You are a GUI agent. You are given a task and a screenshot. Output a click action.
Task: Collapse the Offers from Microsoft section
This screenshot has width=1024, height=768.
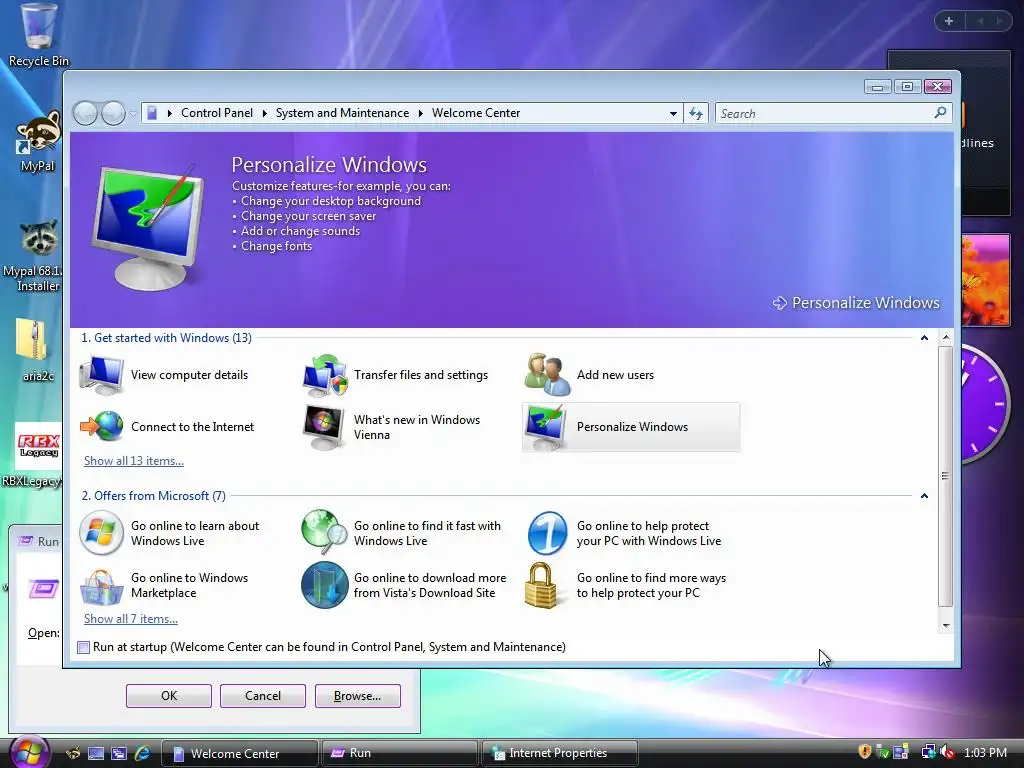[924, 496]
